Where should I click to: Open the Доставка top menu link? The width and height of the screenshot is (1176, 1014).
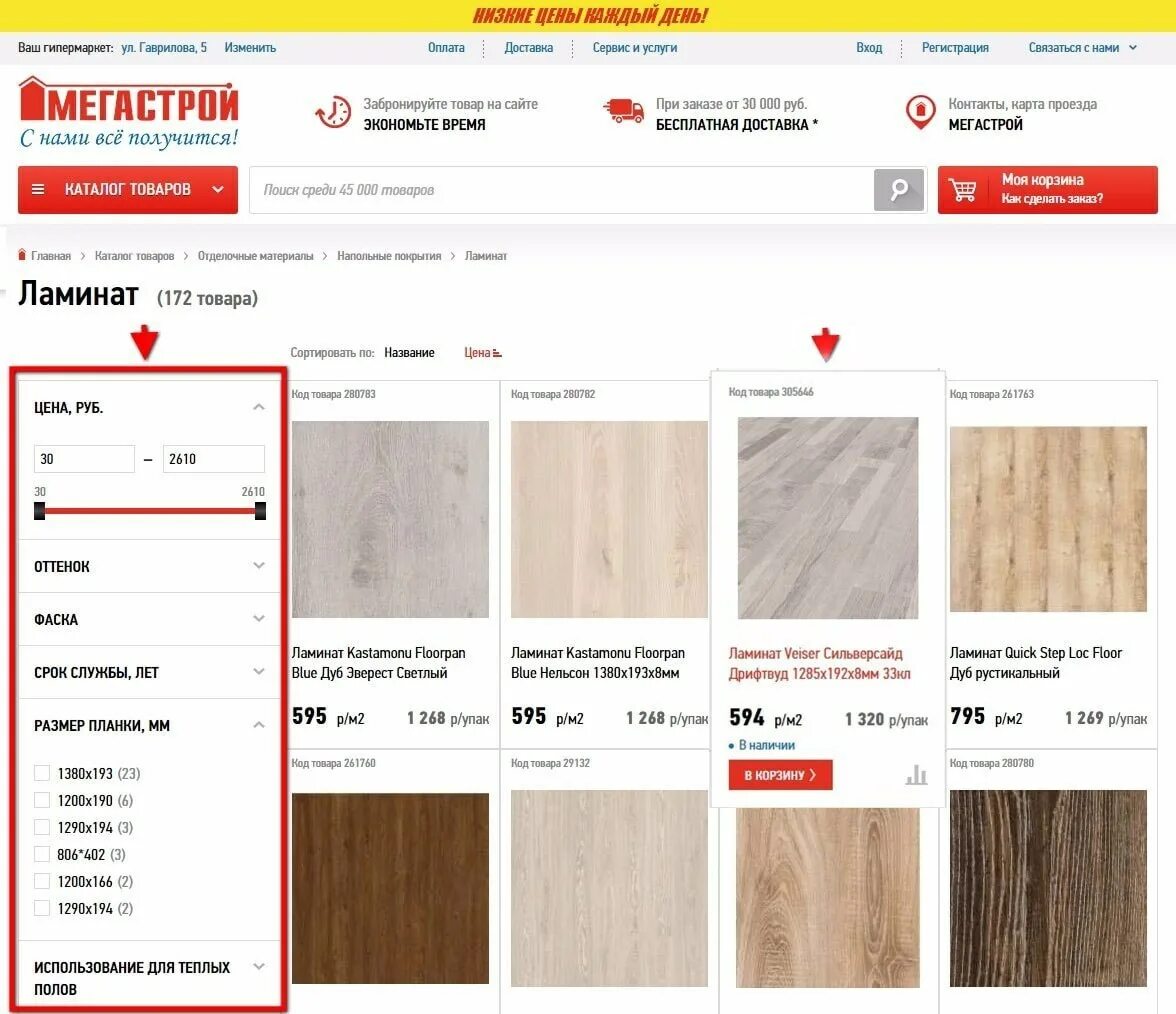pyautogui.click(x=529, y=47)
